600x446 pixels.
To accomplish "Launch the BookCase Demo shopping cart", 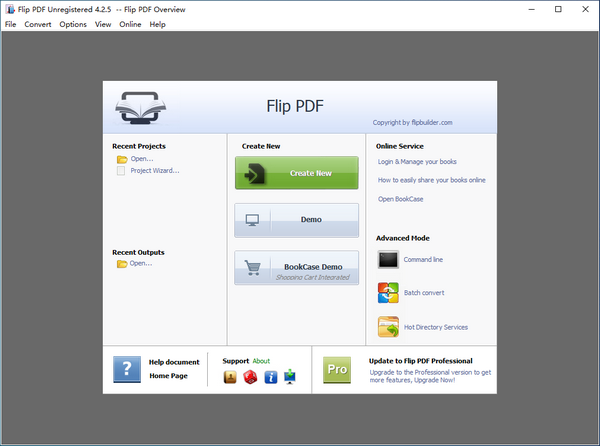I will point(296,267).
